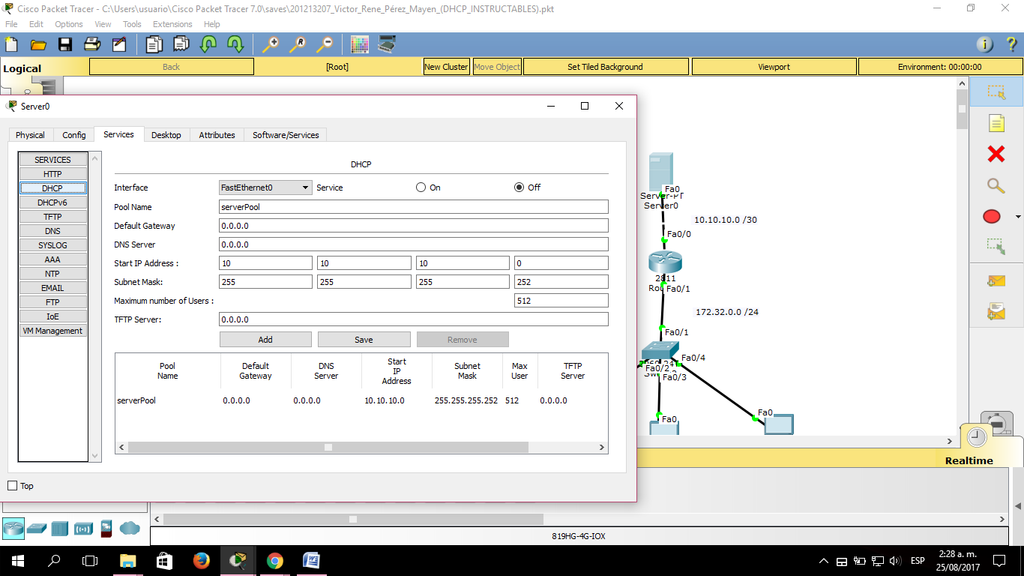Open the Options menu
Image resolution: width=1024 pixels, height=576 pixels.
click(x=69, y=24)
